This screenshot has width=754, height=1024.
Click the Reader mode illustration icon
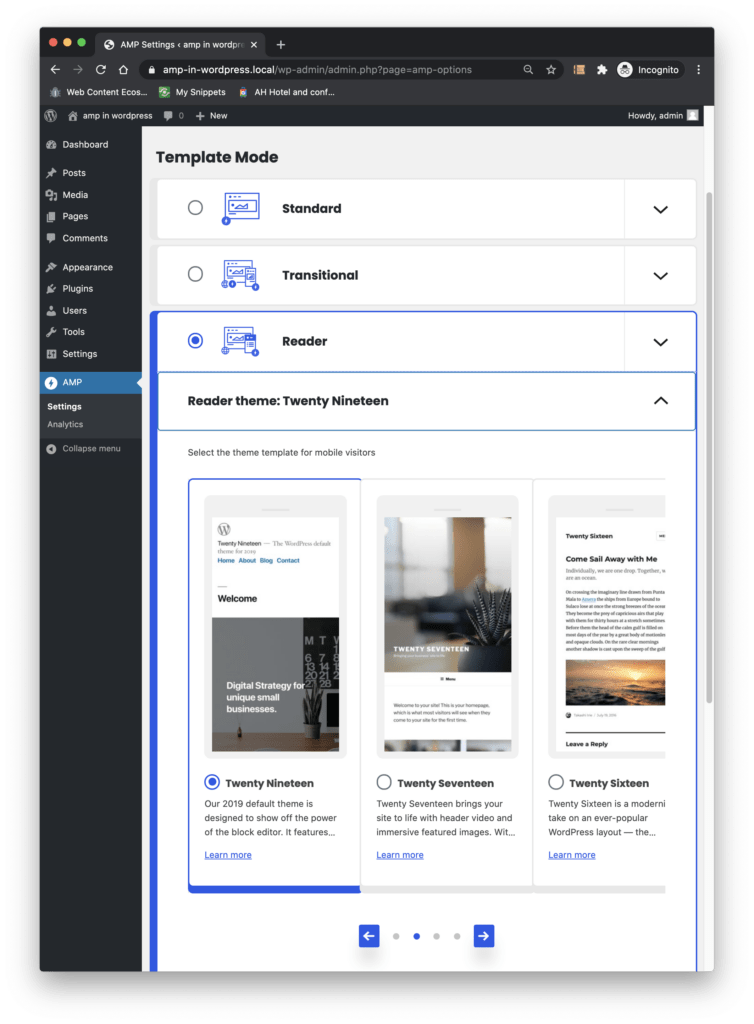coord(240,341)
